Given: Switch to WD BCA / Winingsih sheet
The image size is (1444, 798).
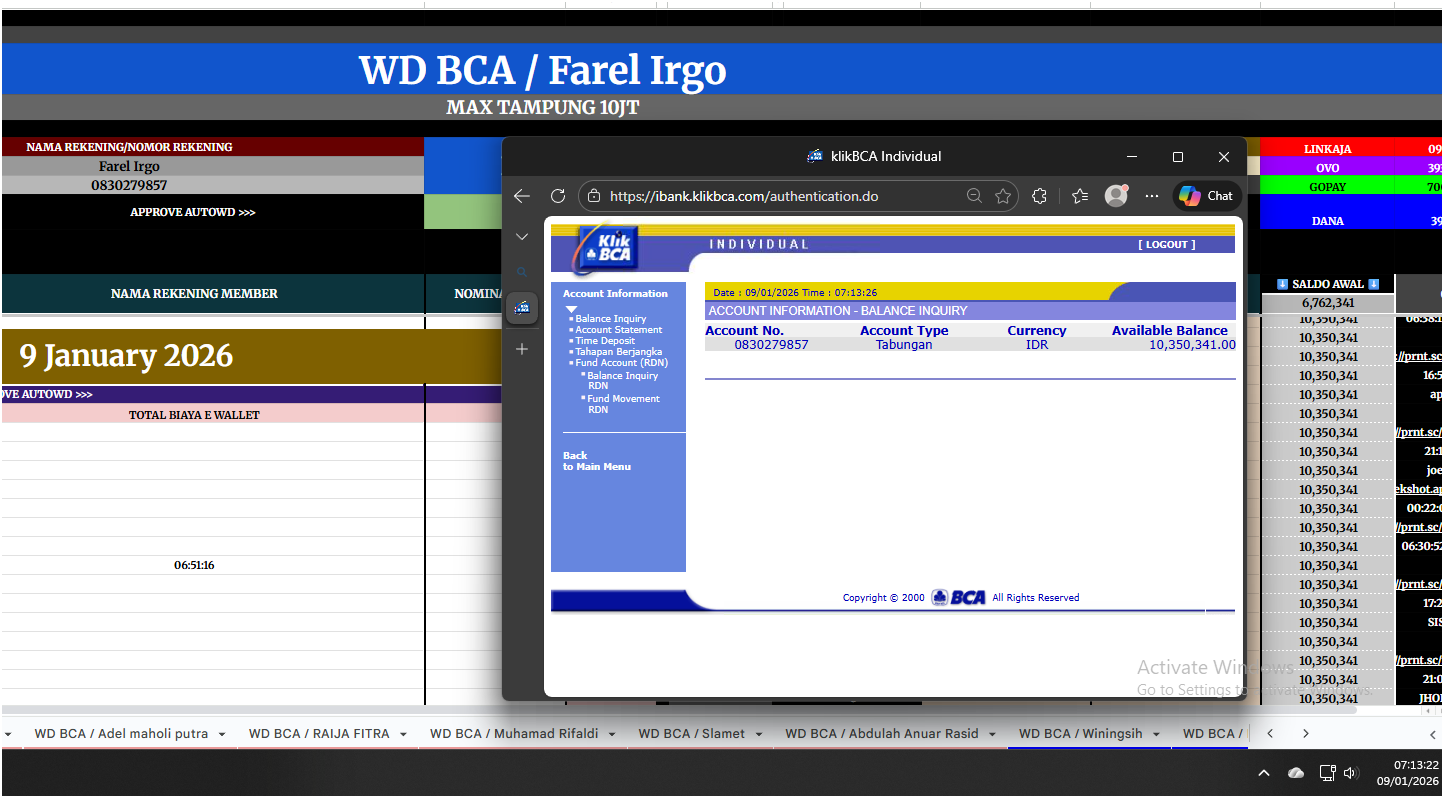Looking at the screenshot, I should (1080, 734).
